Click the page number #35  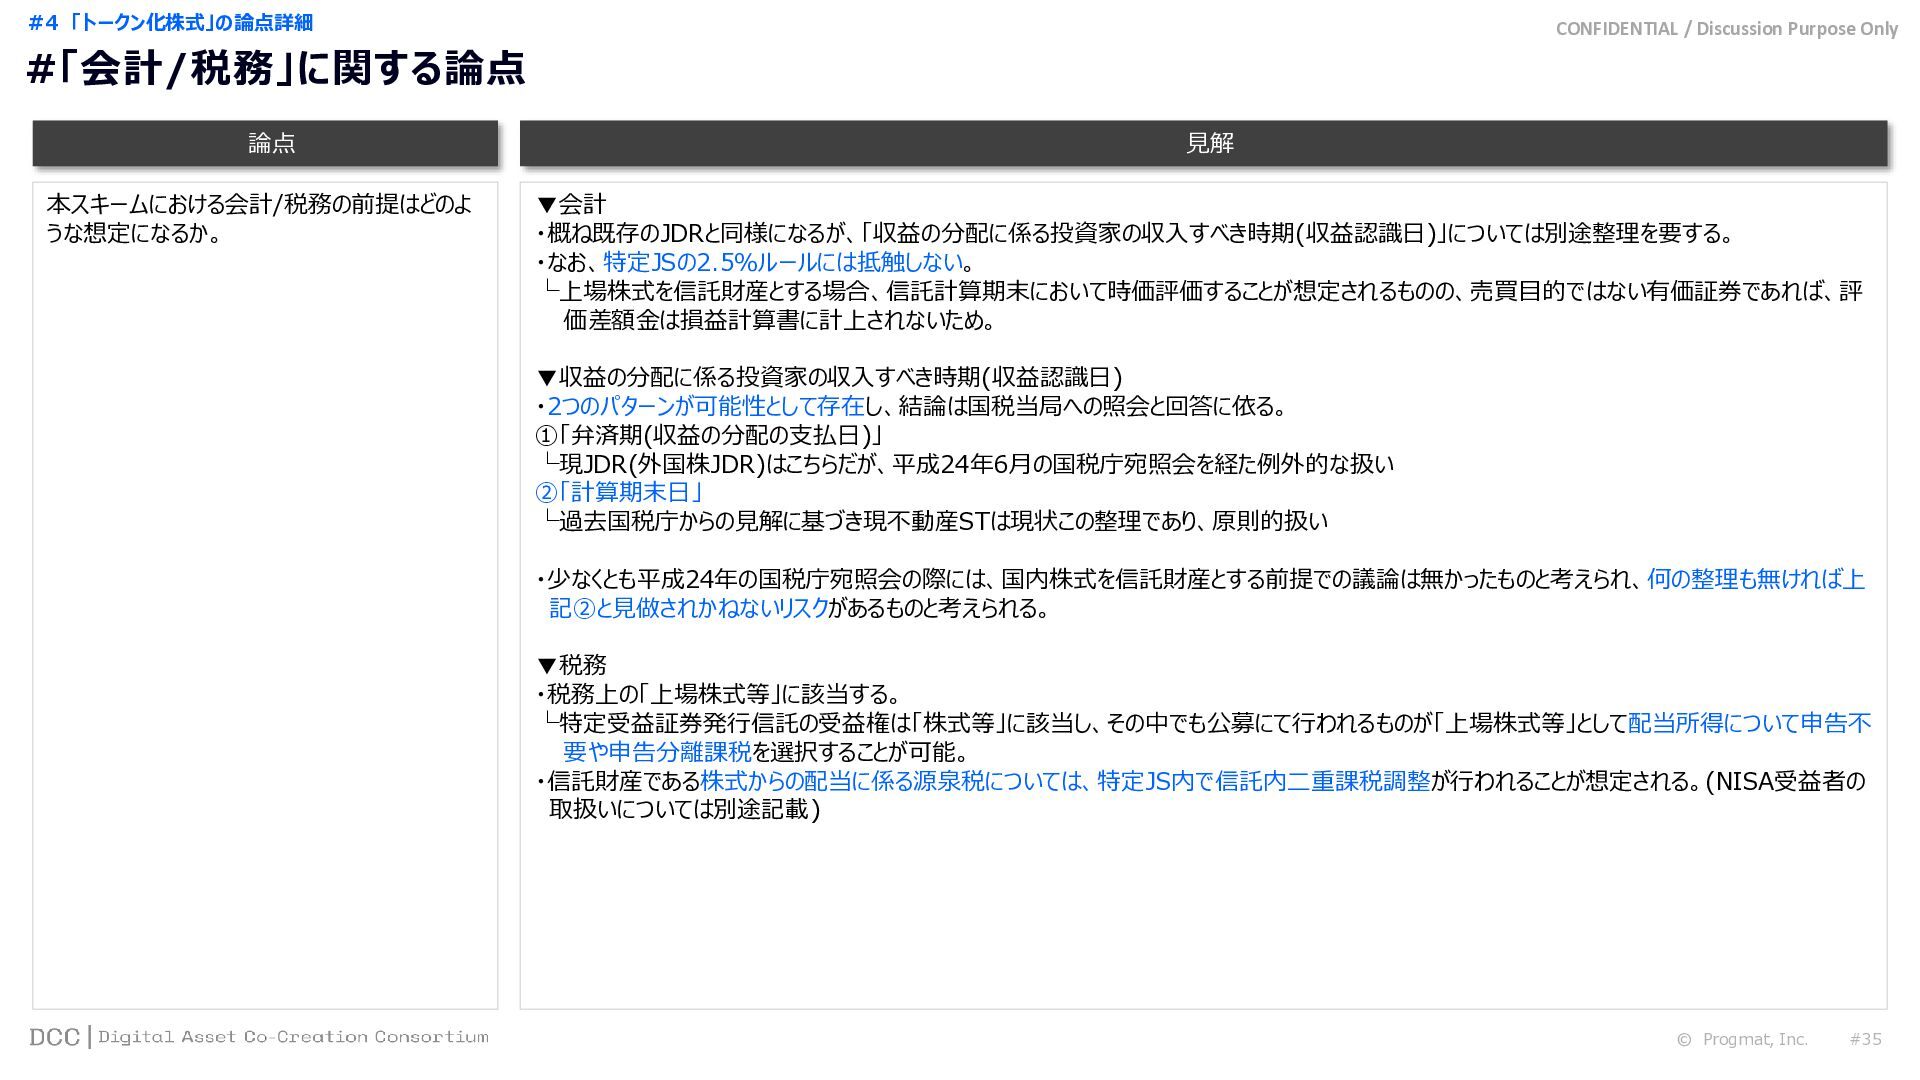(1865, 1039)
